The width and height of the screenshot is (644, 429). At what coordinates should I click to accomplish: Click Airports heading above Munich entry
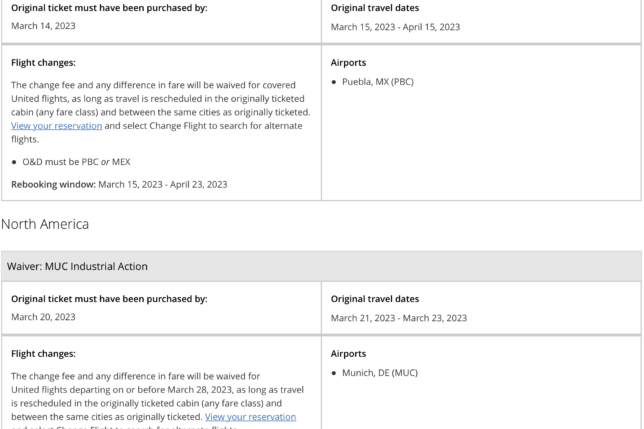[x=348, y=354]
